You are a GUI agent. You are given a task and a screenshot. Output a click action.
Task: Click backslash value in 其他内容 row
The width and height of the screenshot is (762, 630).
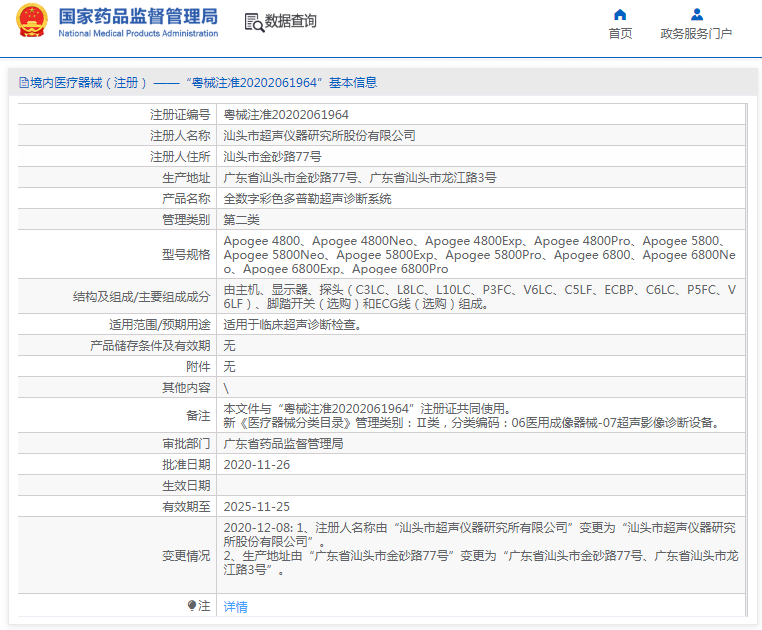[x=226, y=388]
